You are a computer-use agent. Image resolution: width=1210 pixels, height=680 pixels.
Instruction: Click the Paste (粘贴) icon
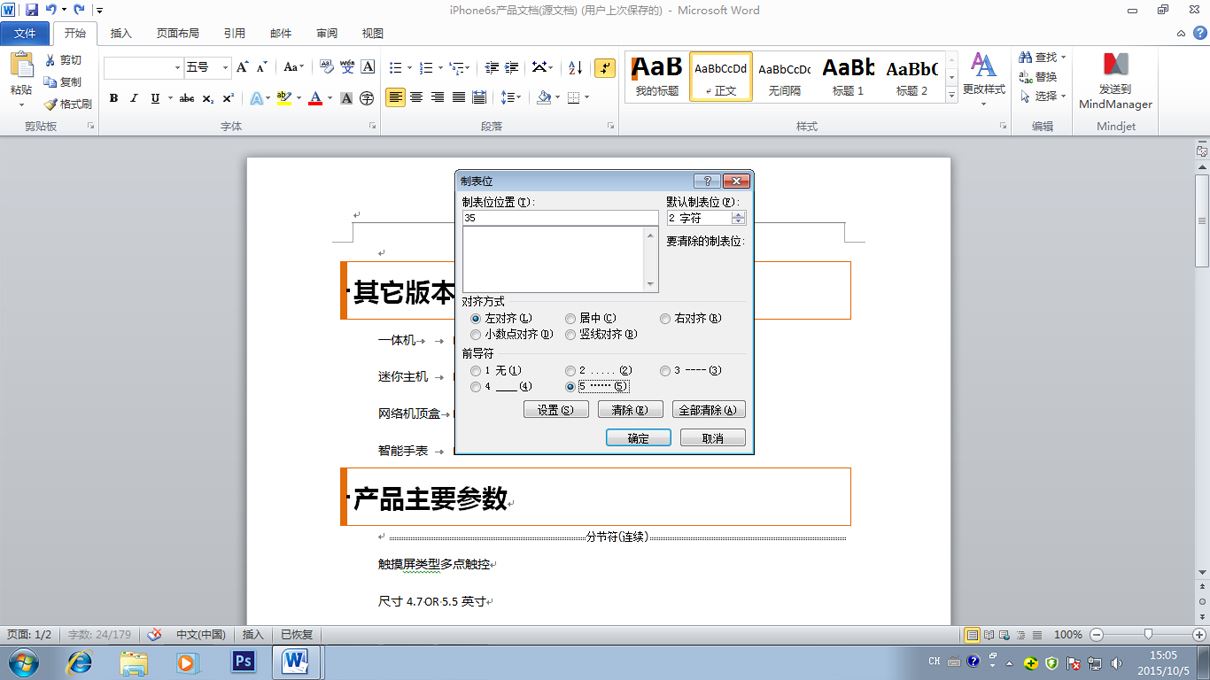pyautogui.click(x=21, y=66)
